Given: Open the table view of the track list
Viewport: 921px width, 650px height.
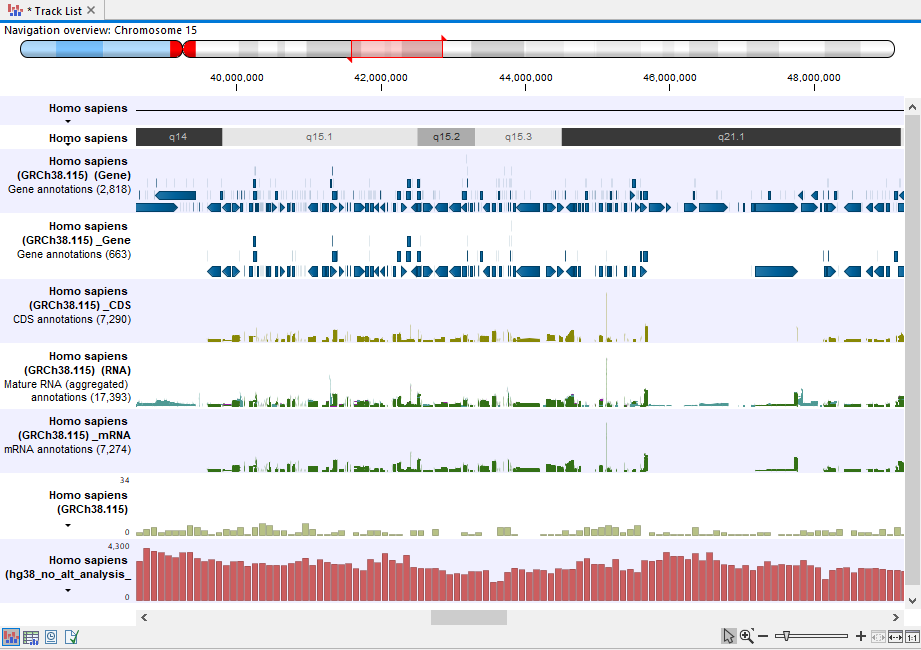Looking at the screenshot, I should click(31, 637).
